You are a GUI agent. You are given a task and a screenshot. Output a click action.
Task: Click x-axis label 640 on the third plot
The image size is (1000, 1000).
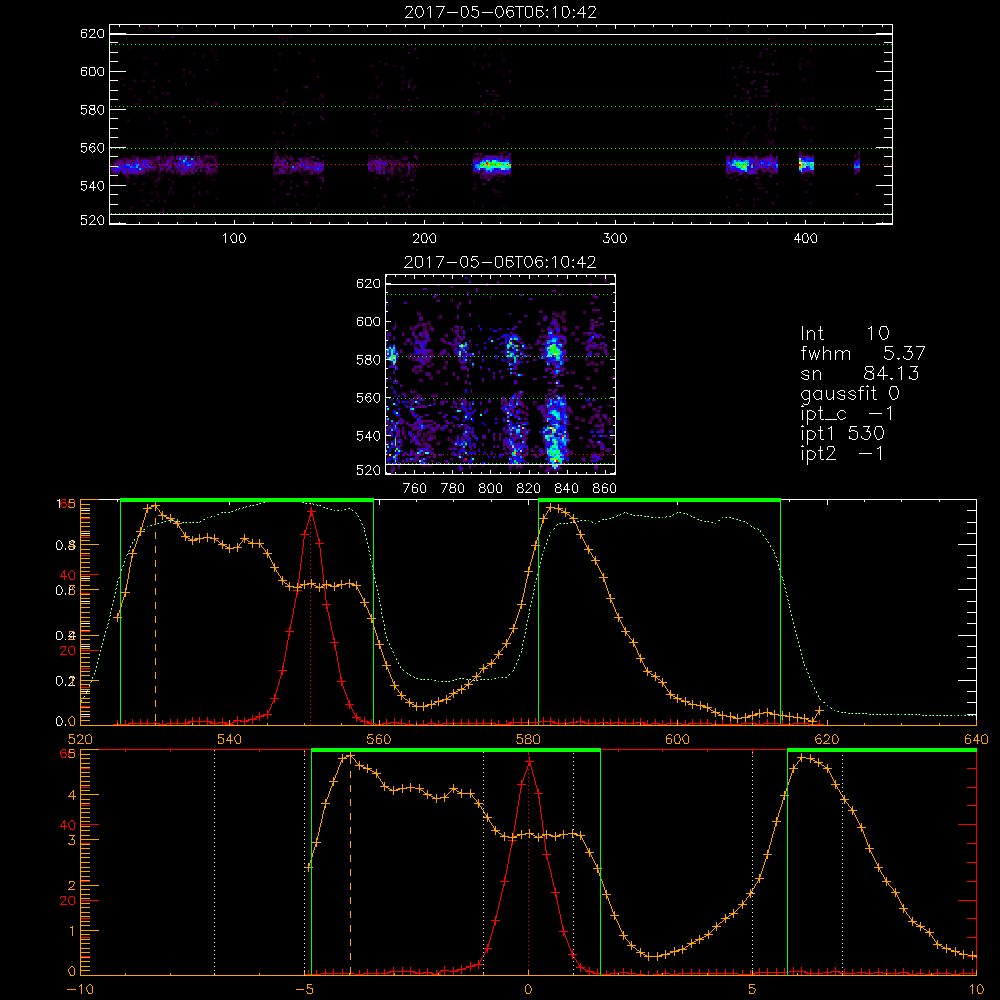pyautogui.click(x=976, y=739)
